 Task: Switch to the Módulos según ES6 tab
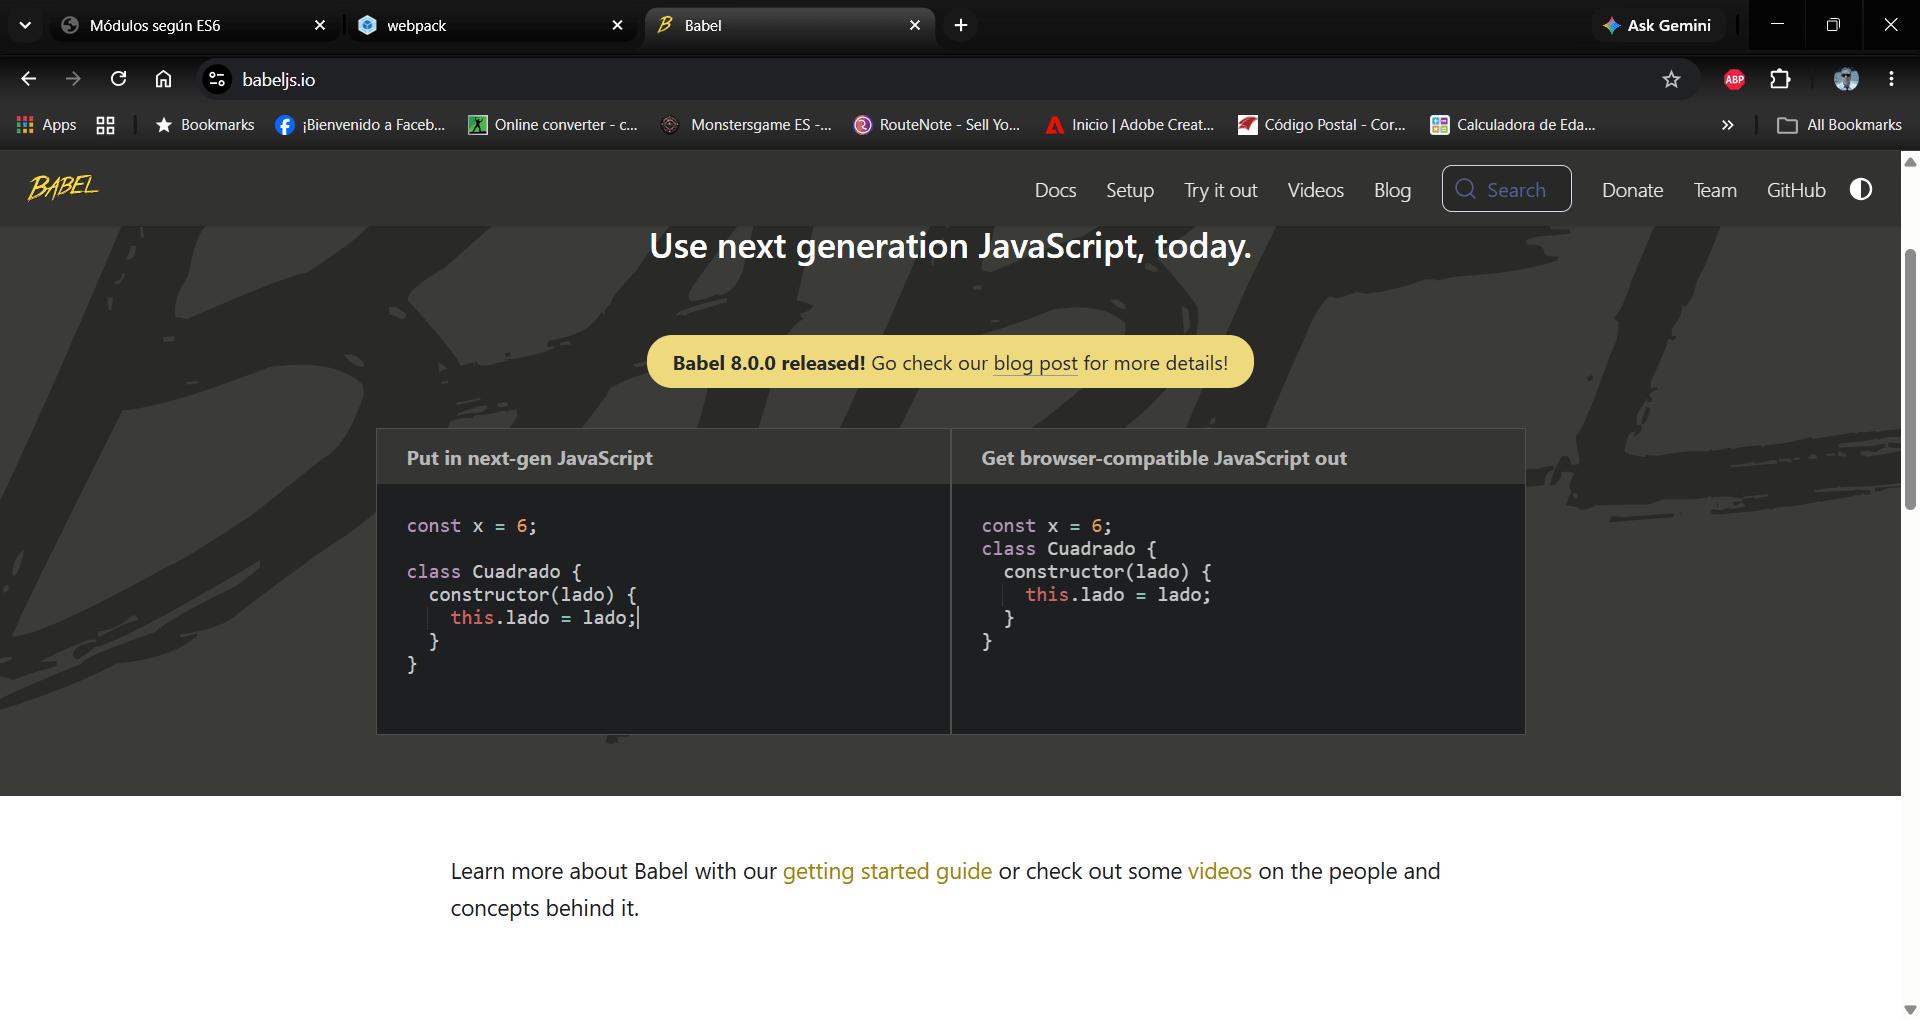coord(190,25)
